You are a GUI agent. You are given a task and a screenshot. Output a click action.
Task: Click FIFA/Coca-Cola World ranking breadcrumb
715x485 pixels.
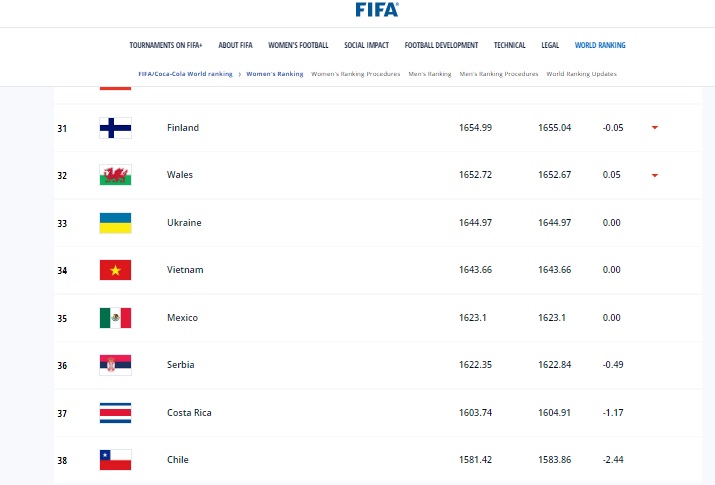click(x=186, y=74)
